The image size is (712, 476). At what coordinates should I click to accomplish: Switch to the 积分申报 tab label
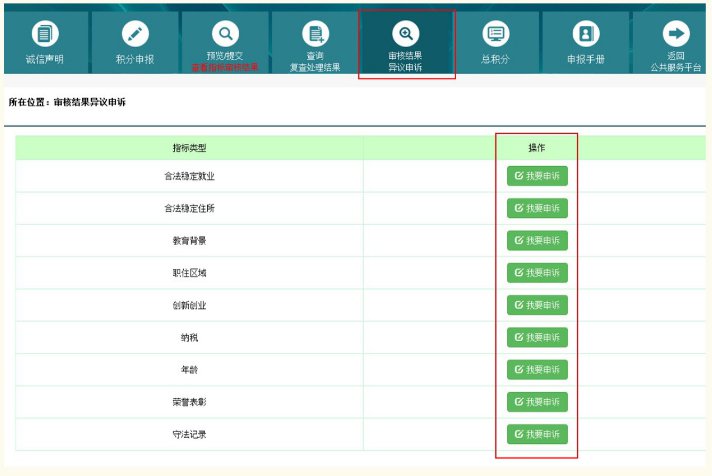[x=135, y=59]
